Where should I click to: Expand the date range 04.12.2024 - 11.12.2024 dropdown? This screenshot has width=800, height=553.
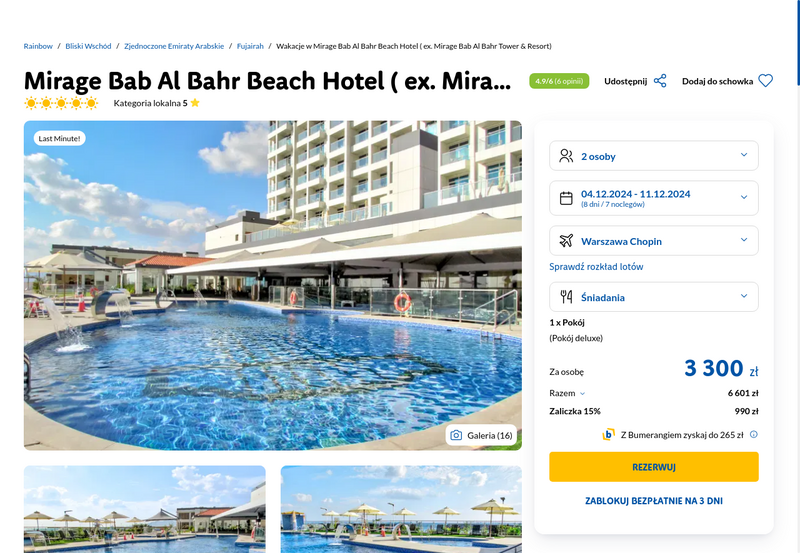(x=654, y=198)
